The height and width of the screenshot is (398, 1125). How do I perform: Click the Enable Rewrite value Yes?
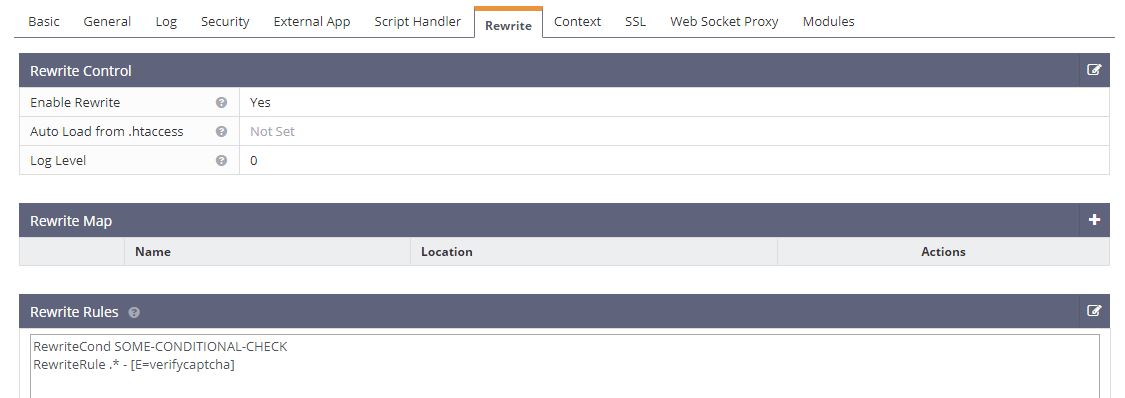tap(260, 103)
